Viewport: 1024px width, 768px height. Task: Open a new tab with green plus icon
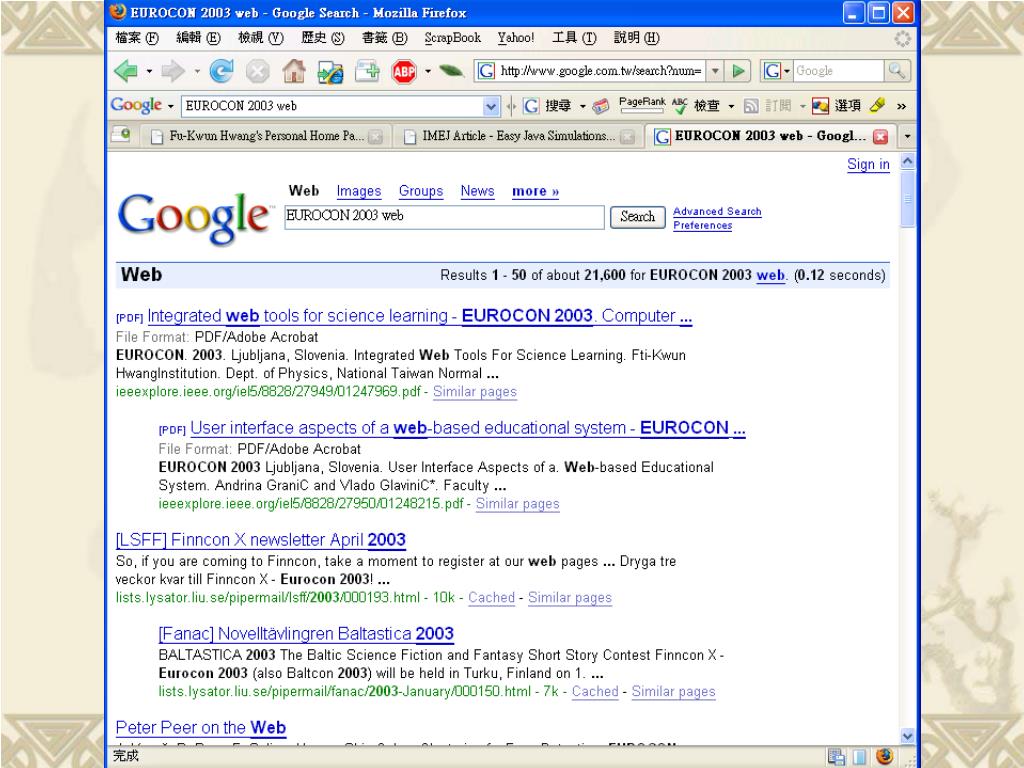click(x=368, y=71)
